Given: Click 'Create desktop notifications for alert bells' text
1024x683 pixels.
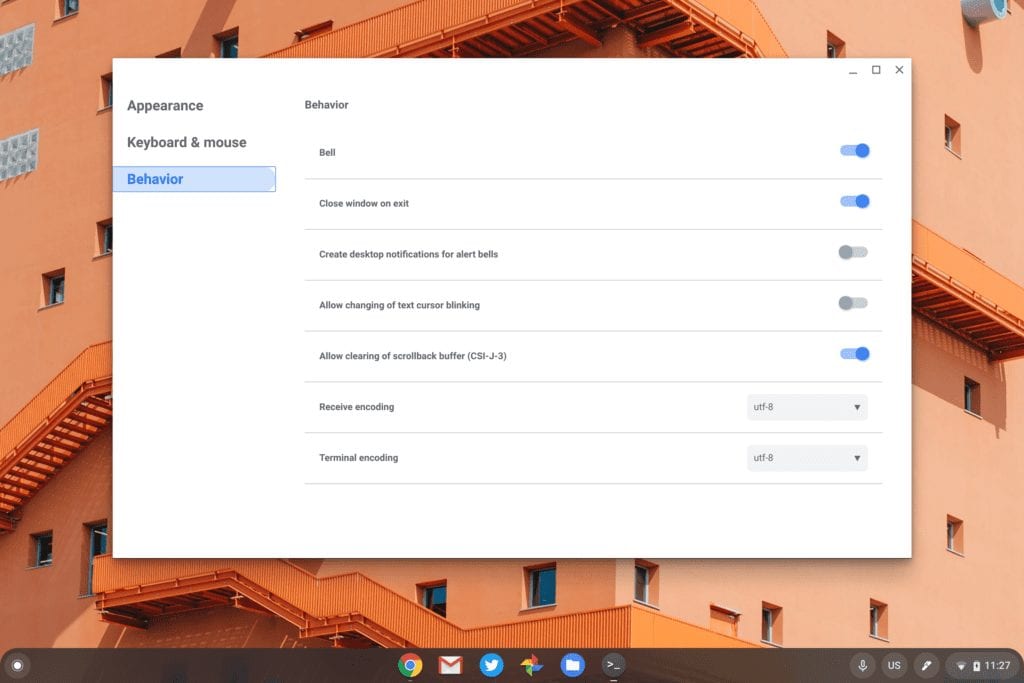Looking at the screenshot, I should pyautogui.click(x=408, y=254).
